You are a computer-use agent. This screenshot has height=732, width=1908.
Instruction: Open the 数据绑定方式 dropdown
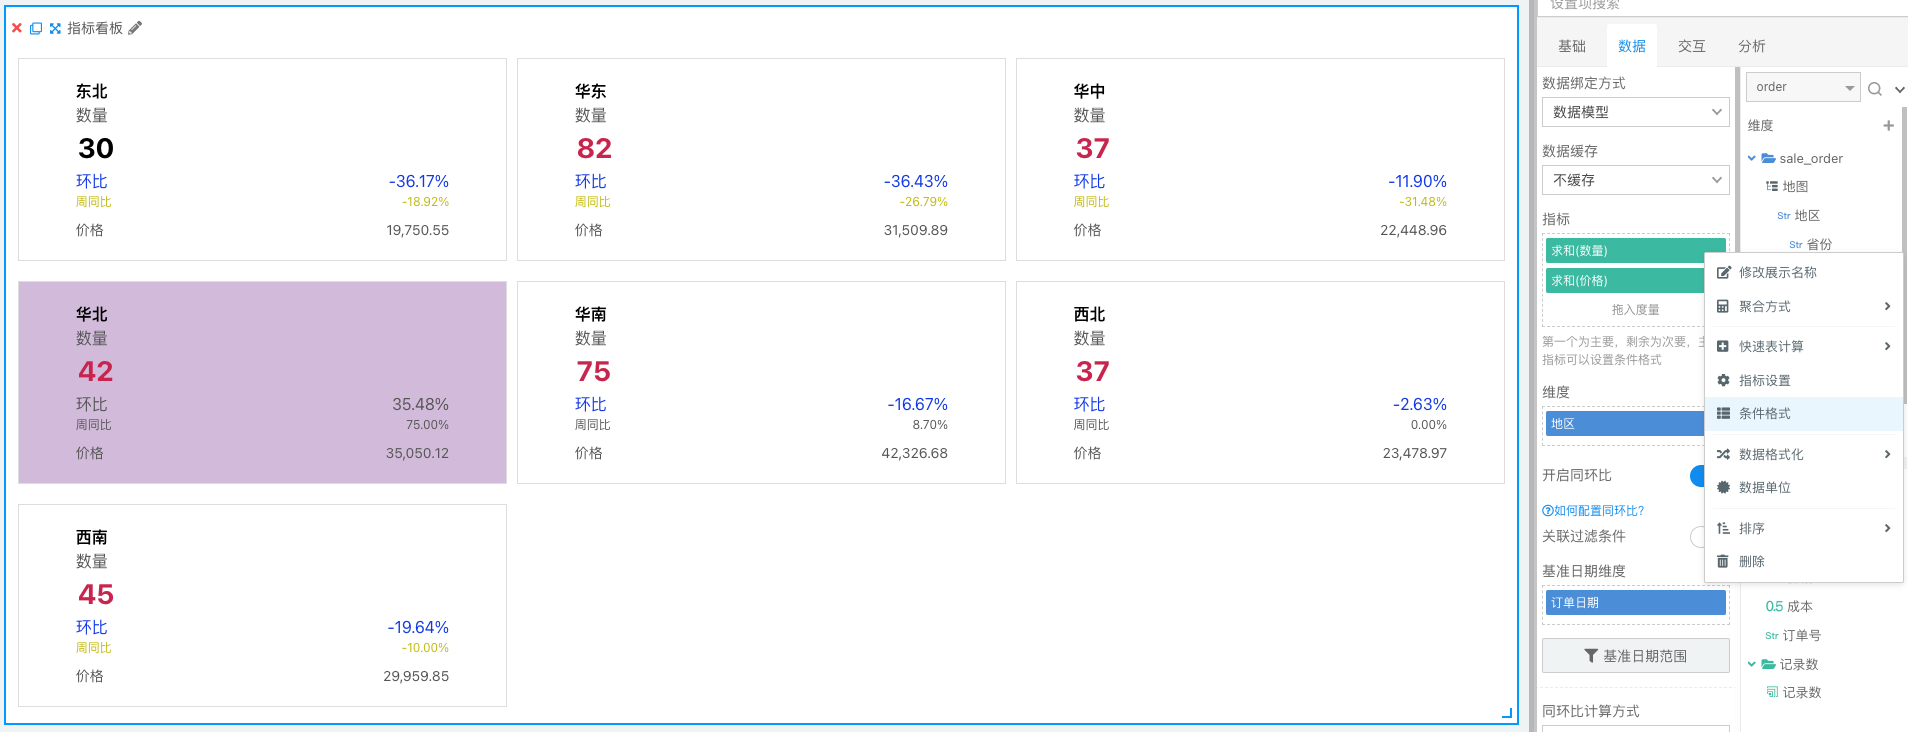tap(1635, 112)
